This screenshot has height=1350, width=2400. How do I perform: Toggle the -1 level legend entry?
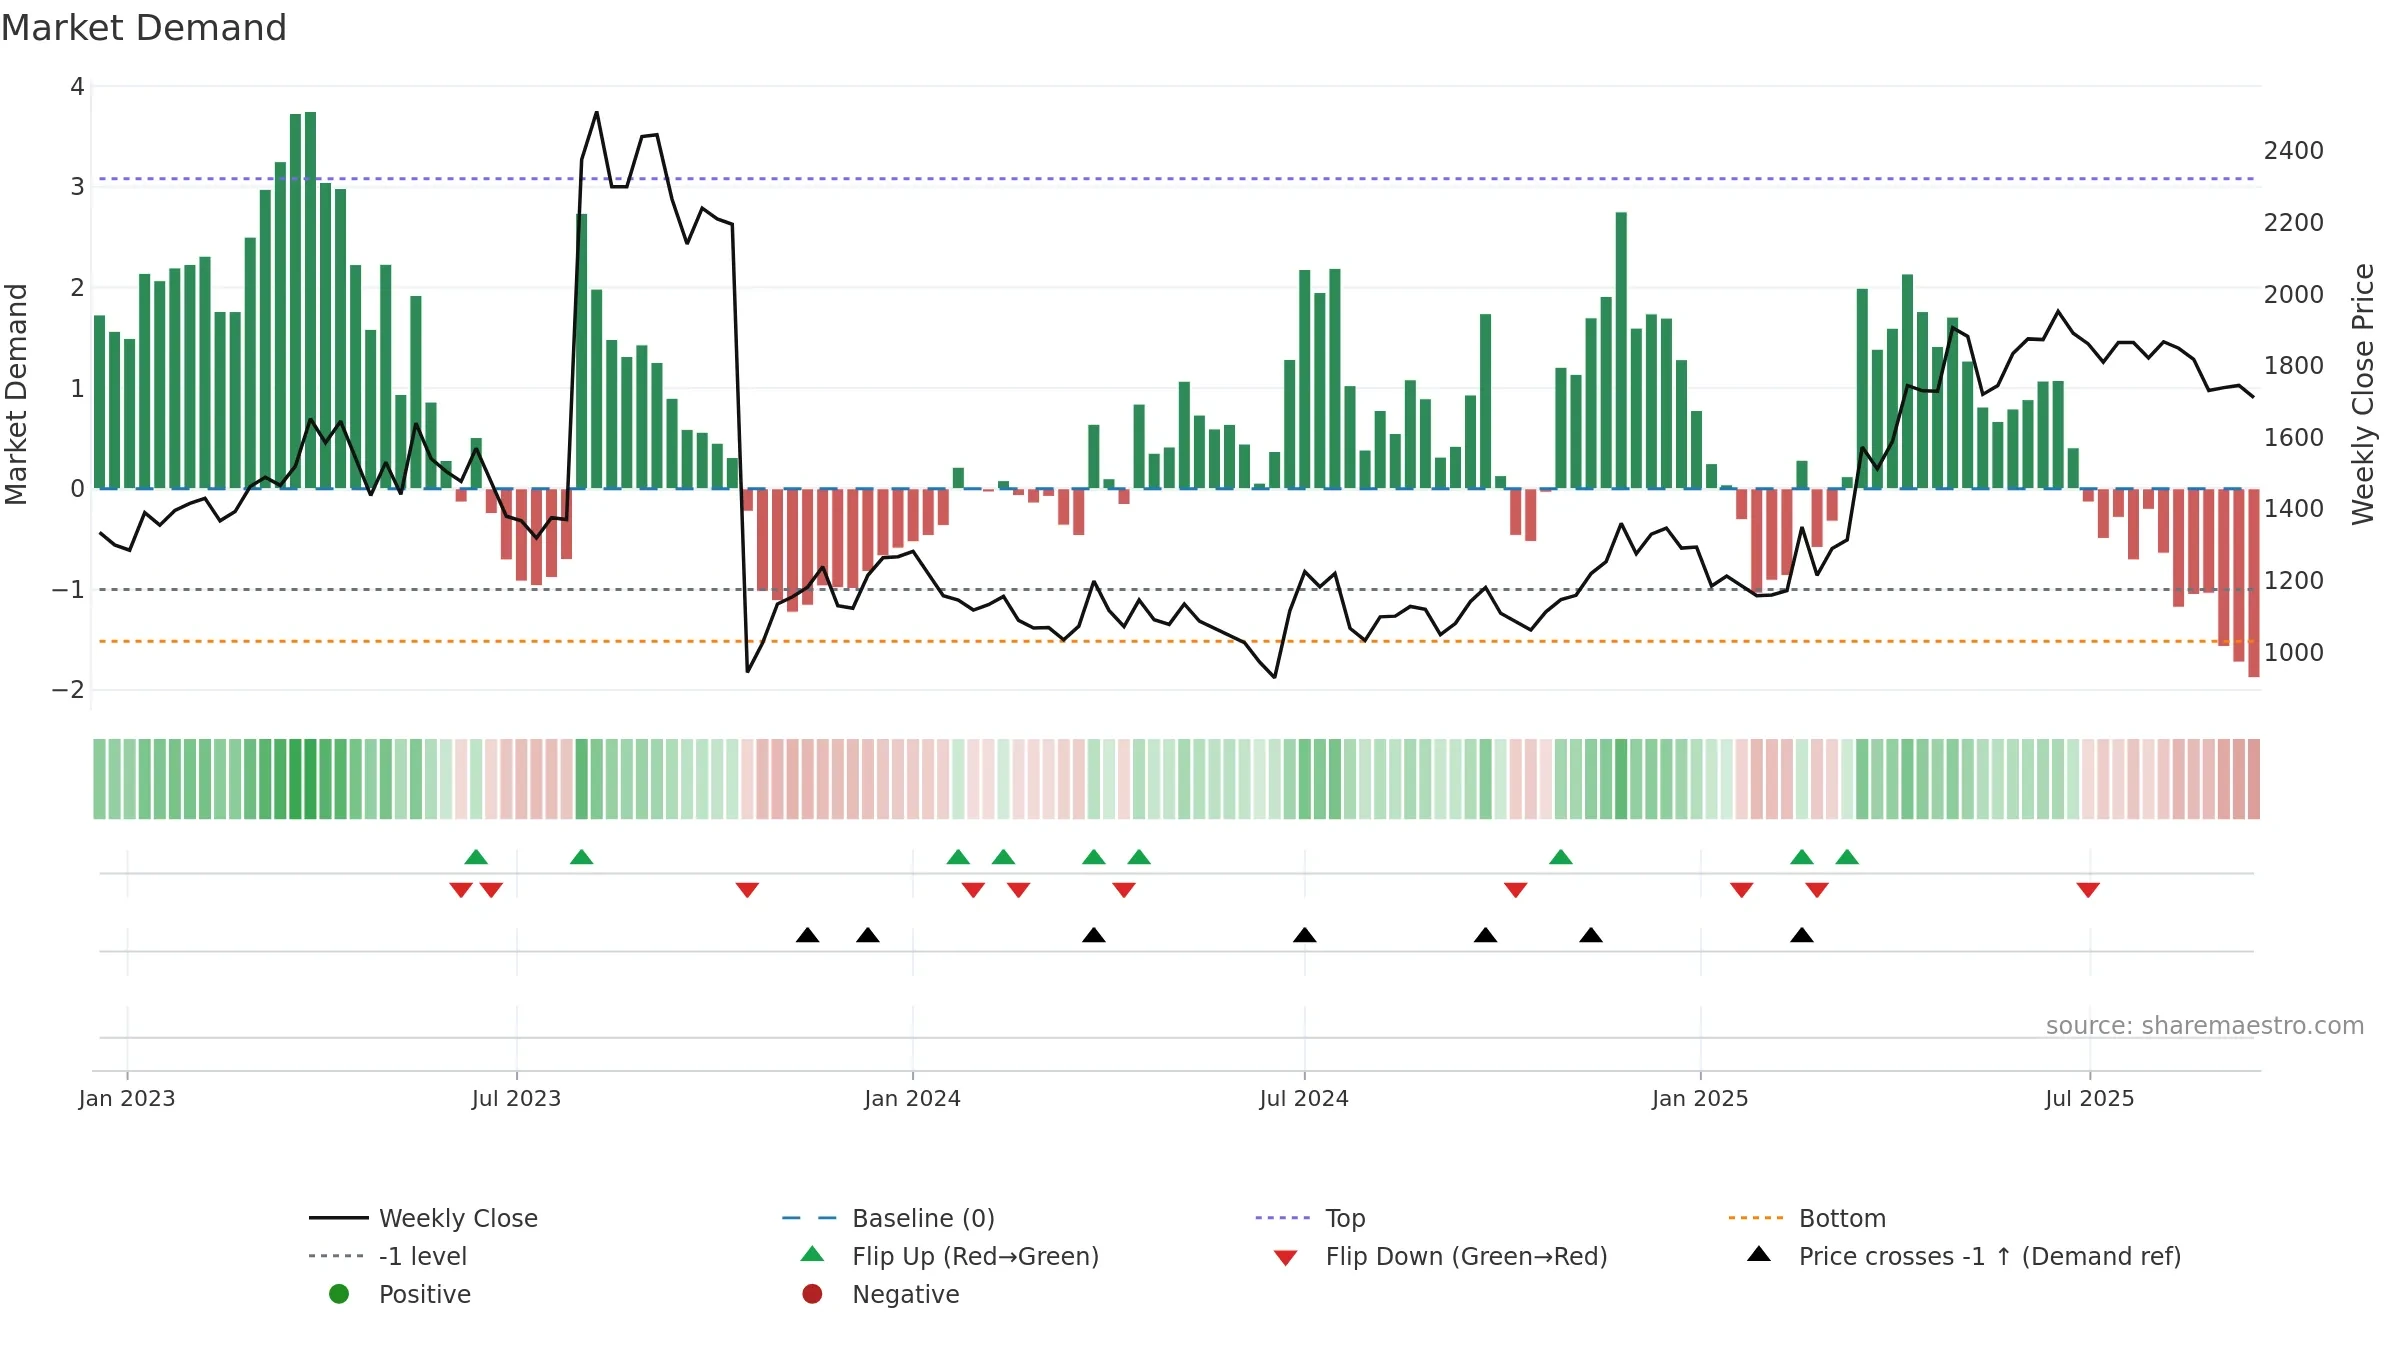(x=388, y=1256)
